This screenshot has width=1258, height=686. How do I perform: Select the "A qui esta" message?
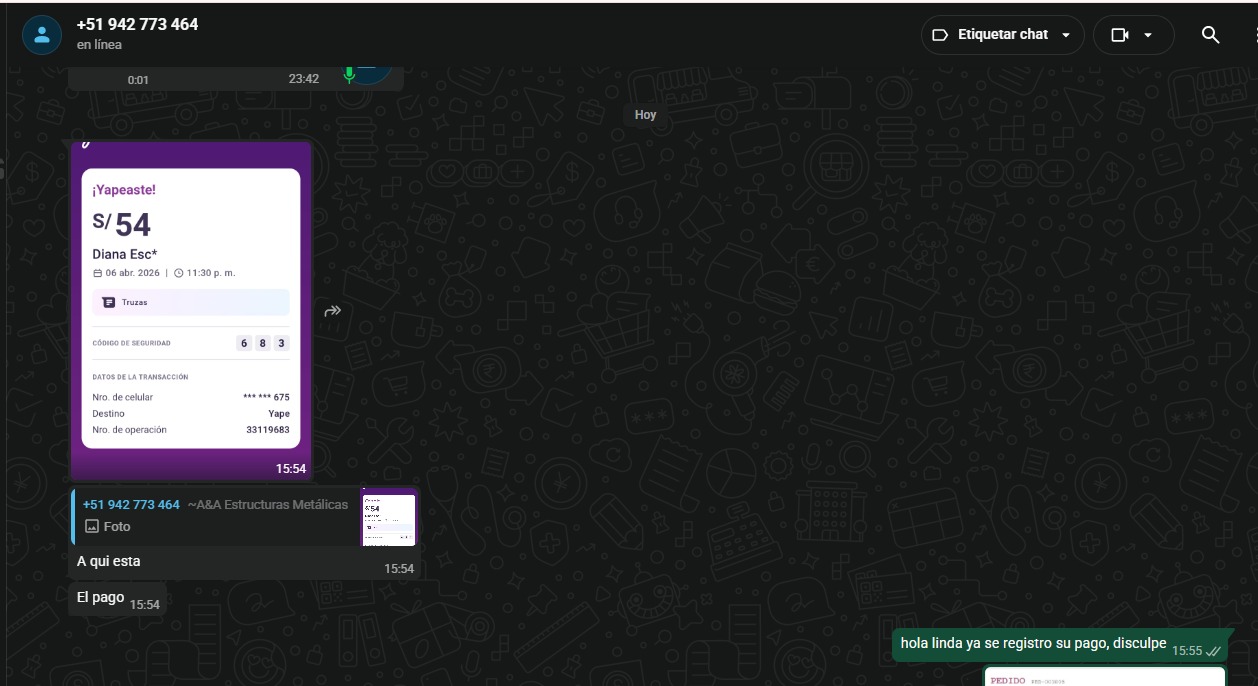tap(109, 562)
